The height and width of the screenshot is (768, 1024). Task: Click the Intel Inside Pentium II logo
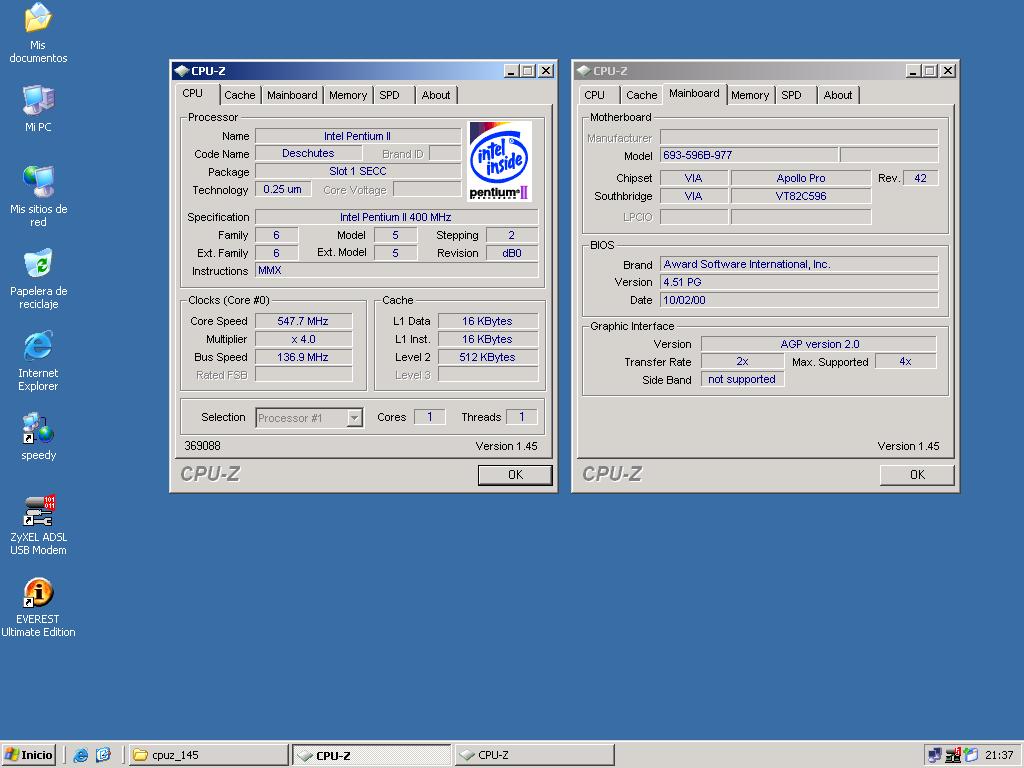500,161
